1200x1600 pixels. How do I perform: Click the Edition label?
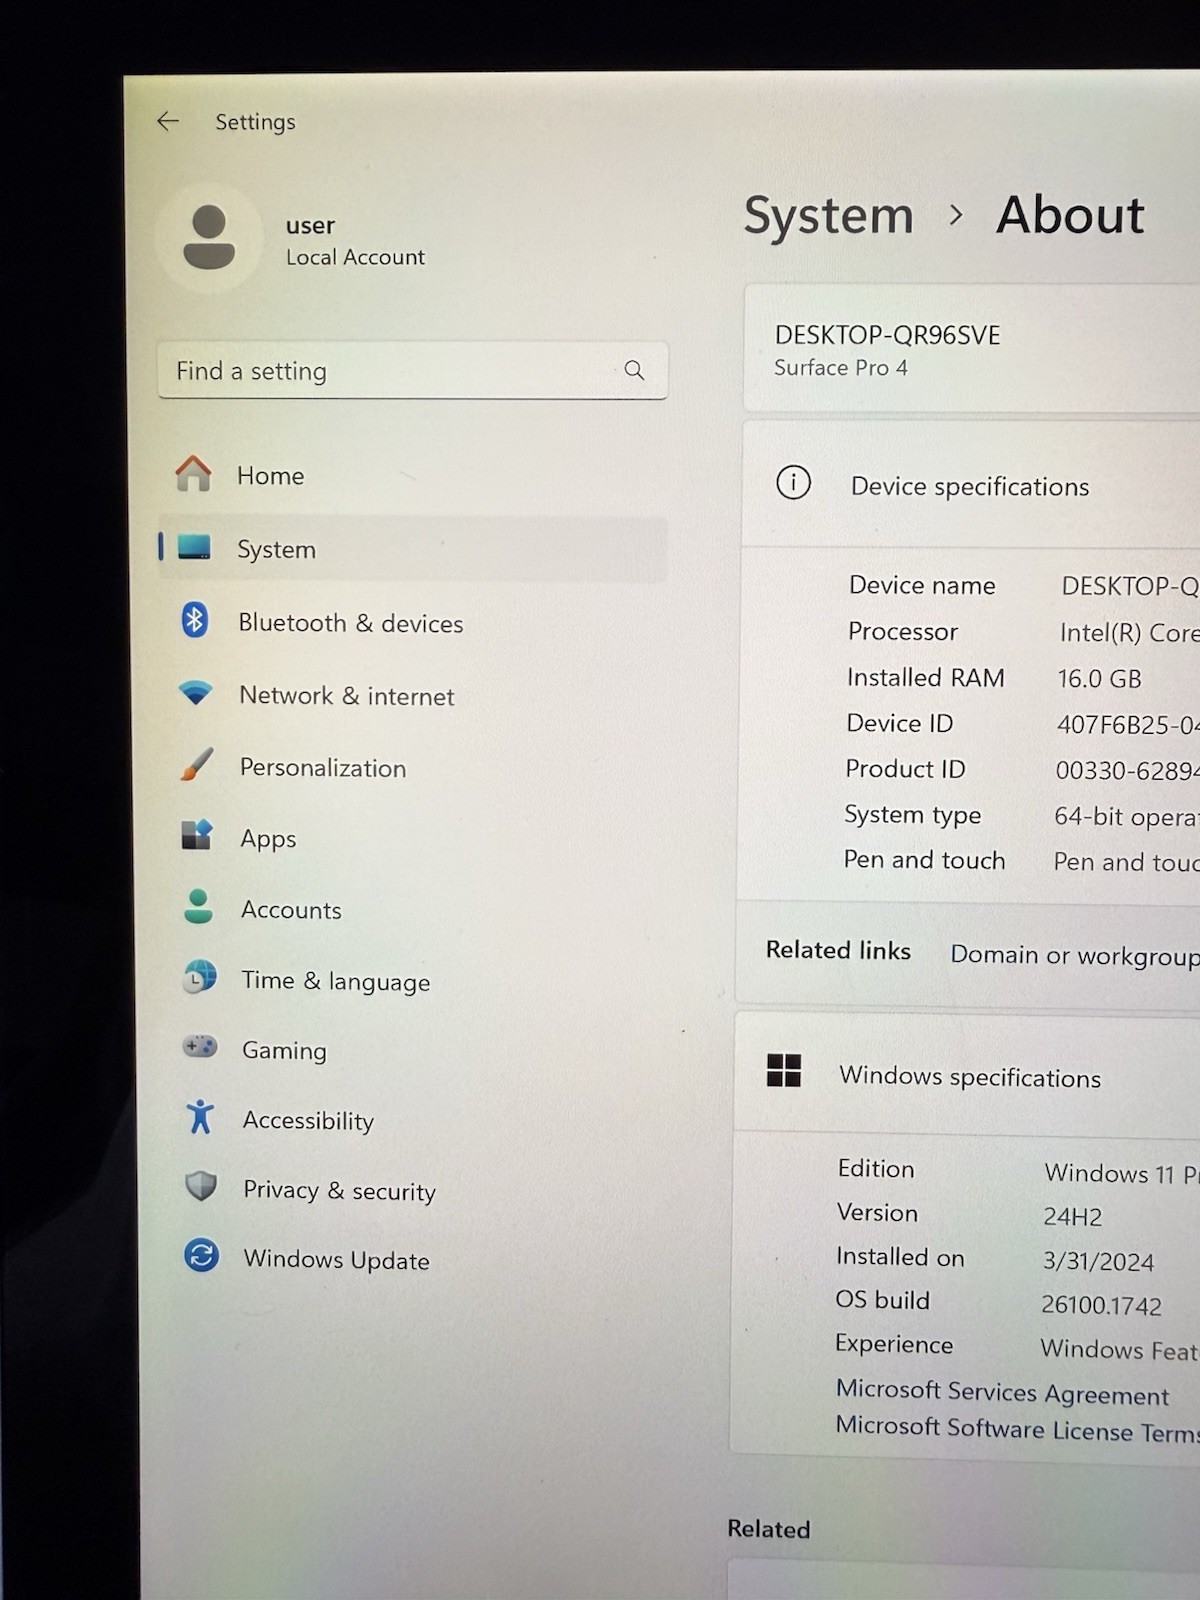coord(876,1168)
